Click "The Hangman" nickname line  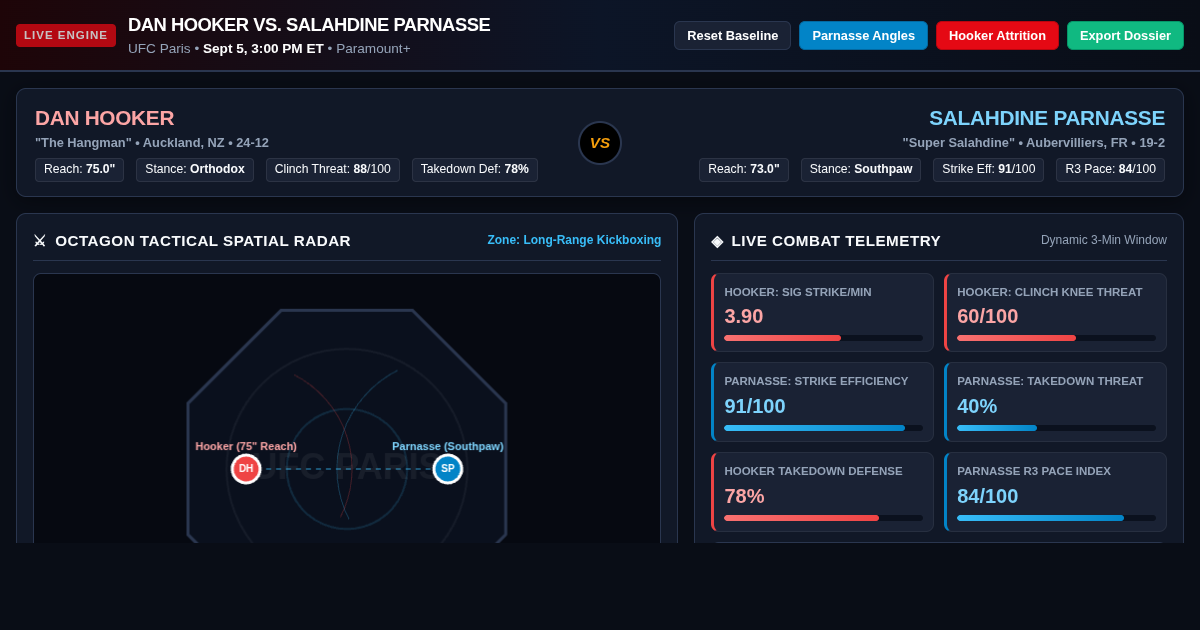pos(152,143)
